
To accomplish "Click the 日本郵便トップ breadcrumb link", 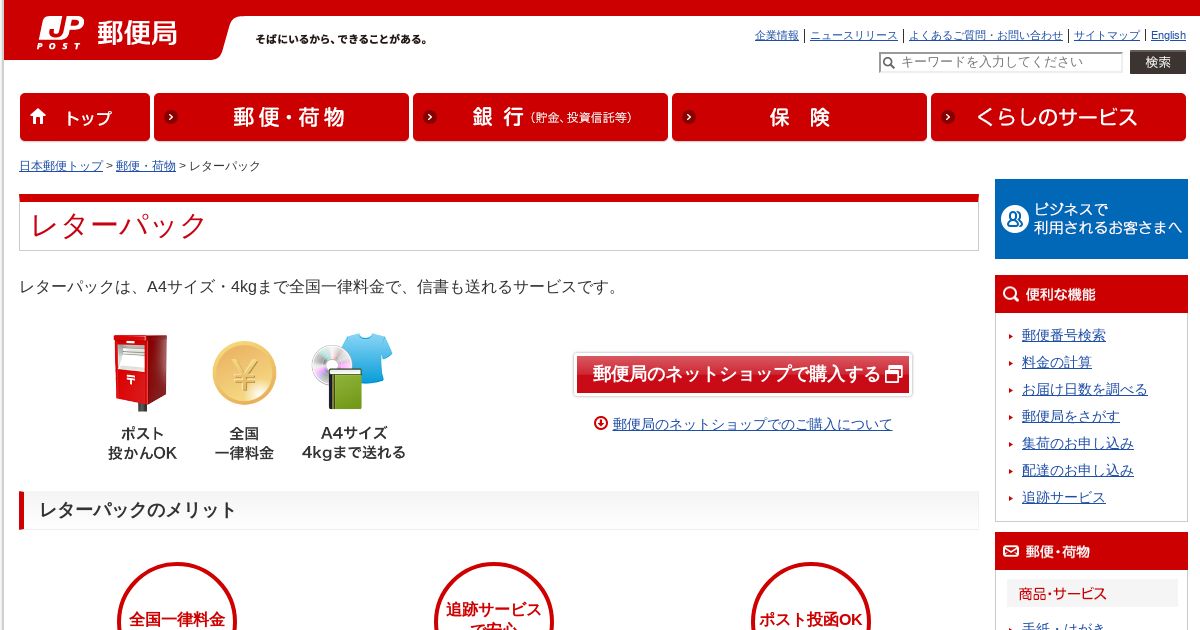I will [x=61, y=166].
